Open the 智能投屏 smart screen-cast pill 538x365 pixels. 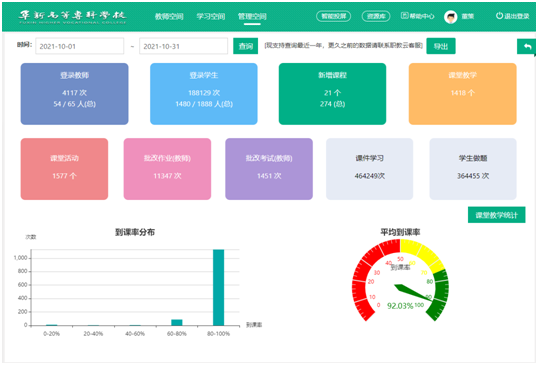click(334, 16)
